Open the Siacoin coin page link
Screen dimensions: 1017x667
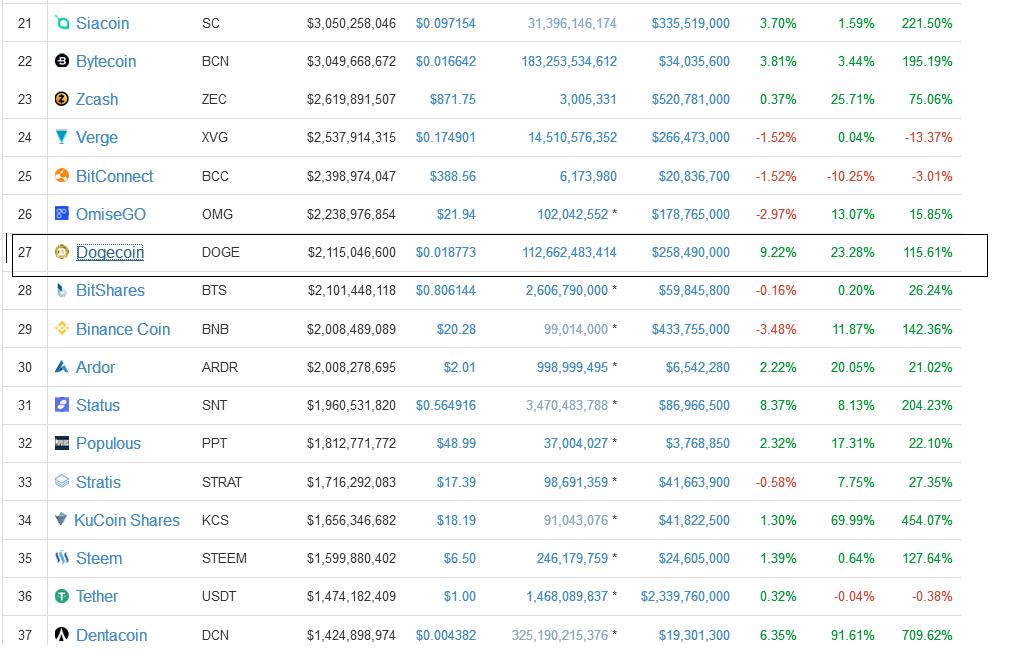102,23
